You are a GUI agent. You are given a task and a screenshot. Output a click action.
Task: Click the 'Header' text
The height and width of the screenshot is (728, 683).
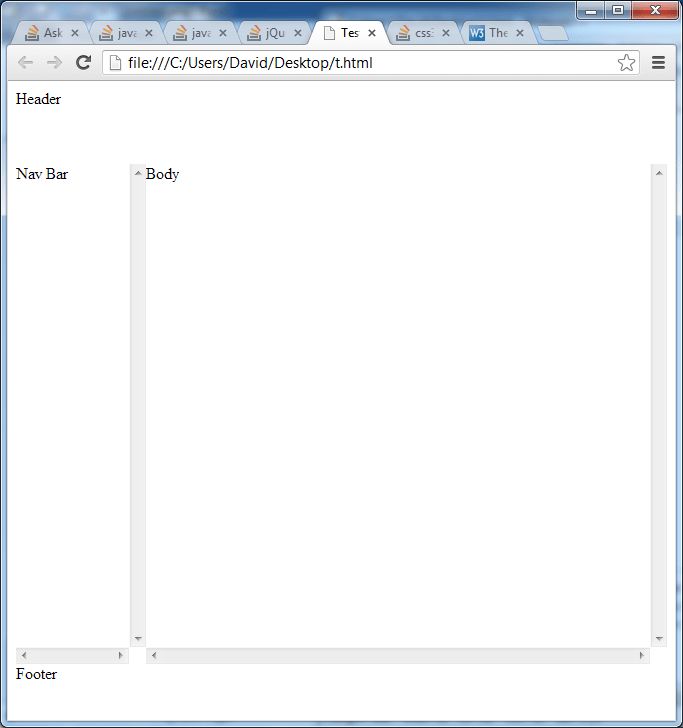point(38,99)
